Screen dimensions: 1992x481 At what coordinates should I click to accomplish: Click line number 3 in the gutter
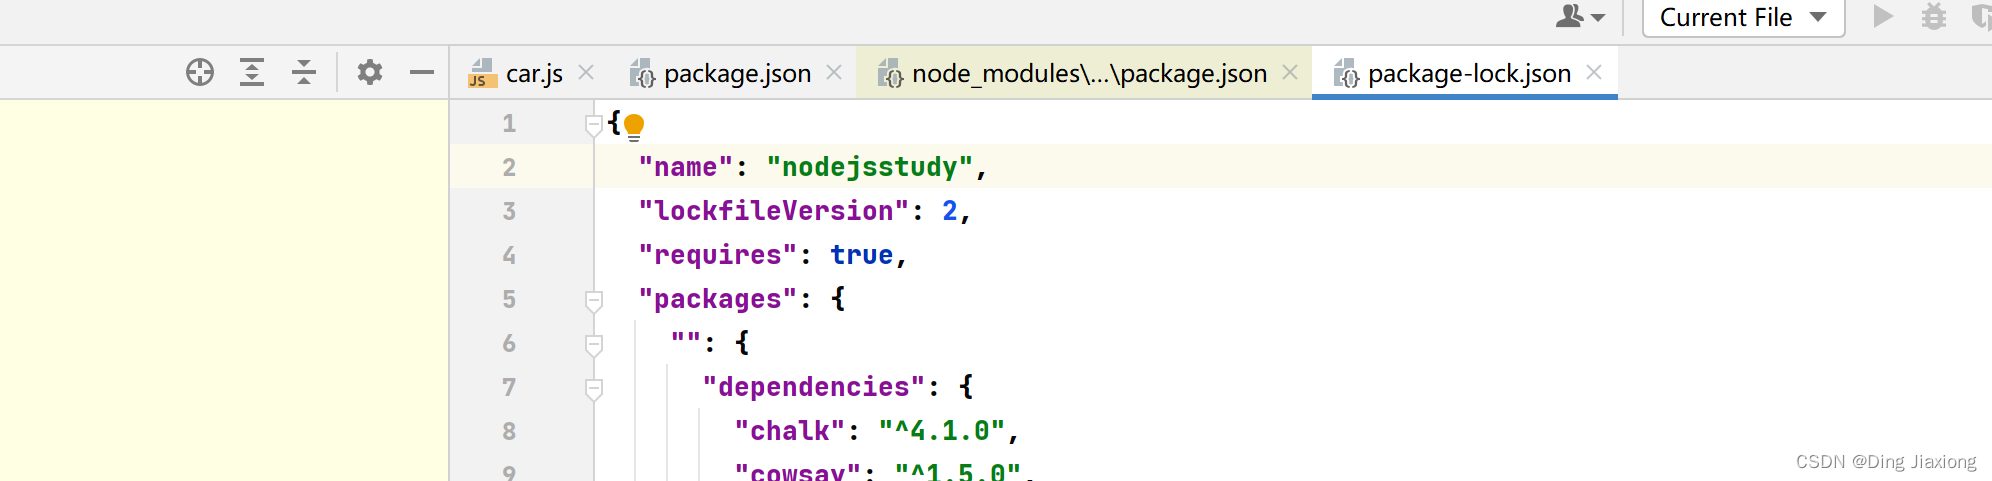(509, 211)
